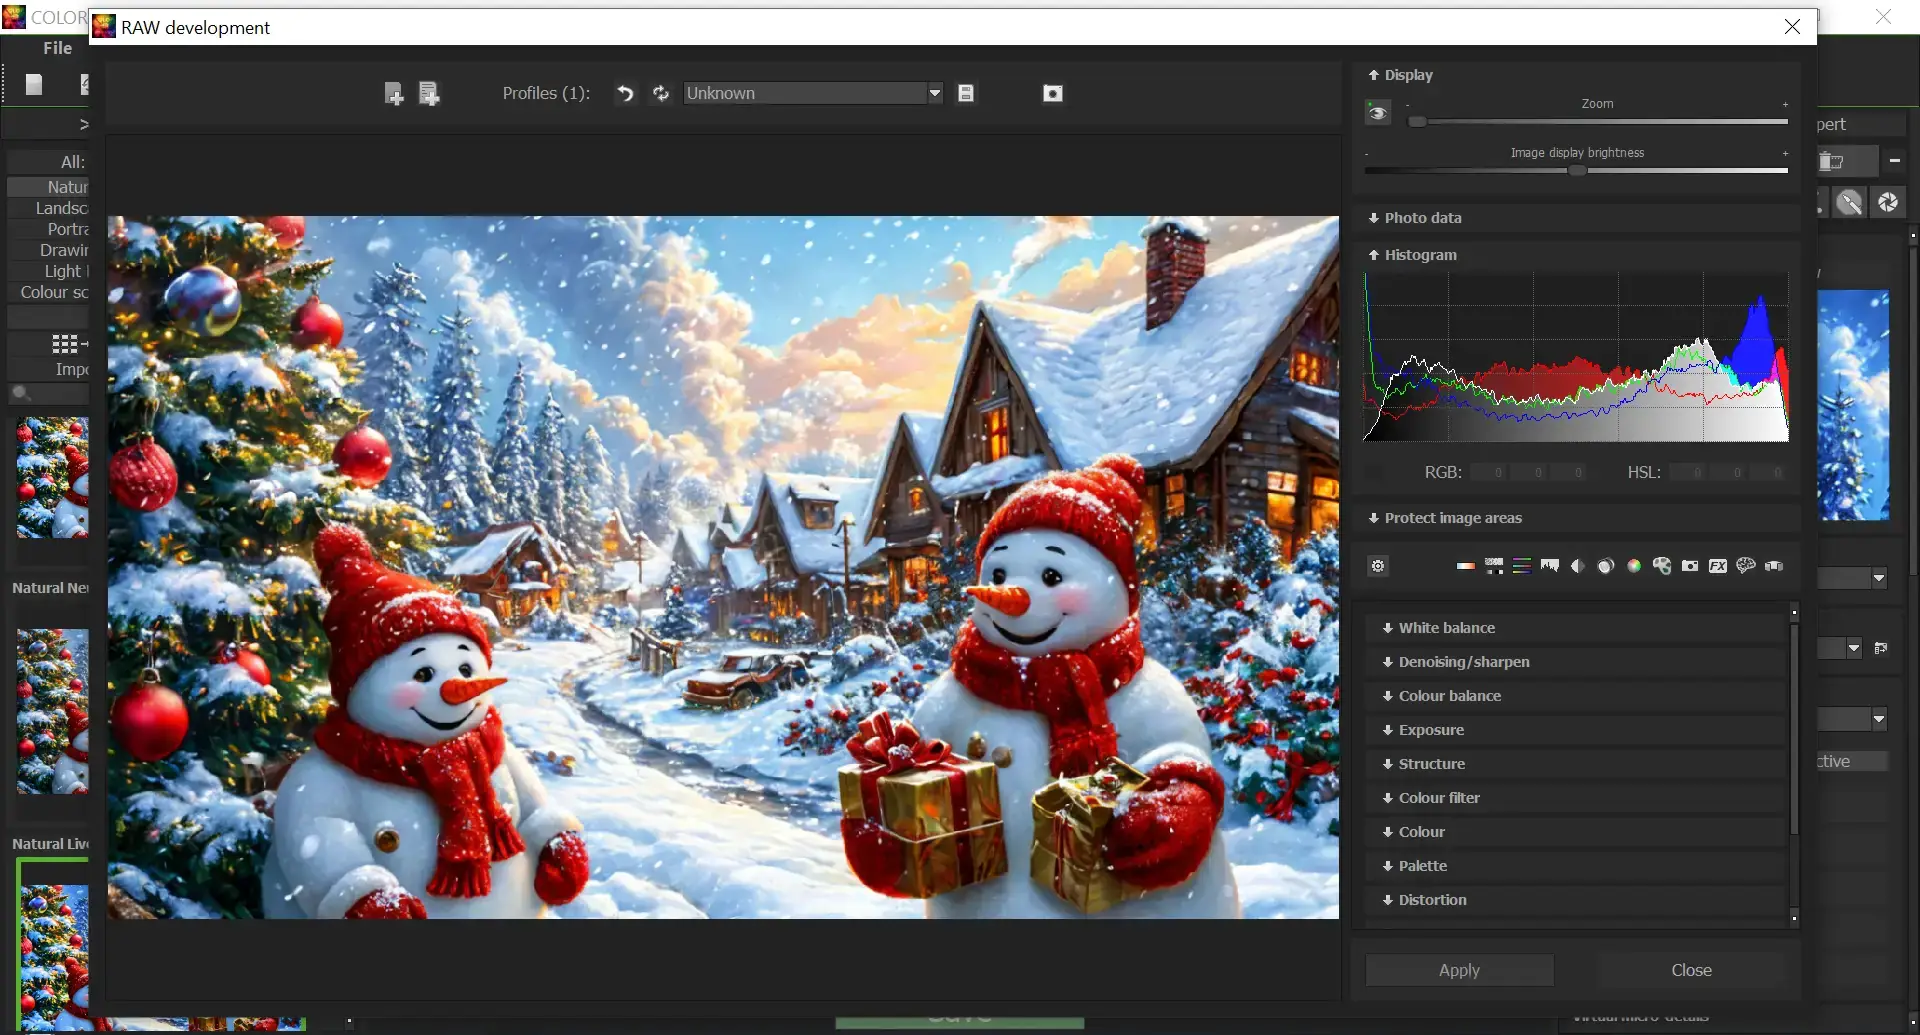Click the Apply button
1920x1035 pixels.
coord(1459,970)
